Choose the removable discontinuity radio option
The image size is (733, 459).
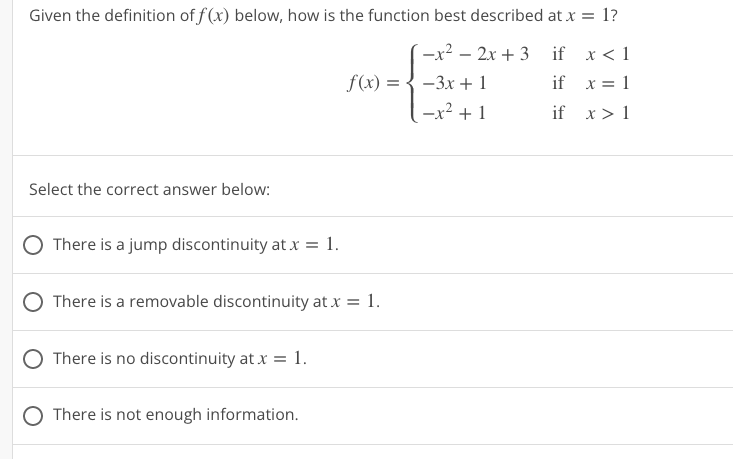click(x=33, y=302)
